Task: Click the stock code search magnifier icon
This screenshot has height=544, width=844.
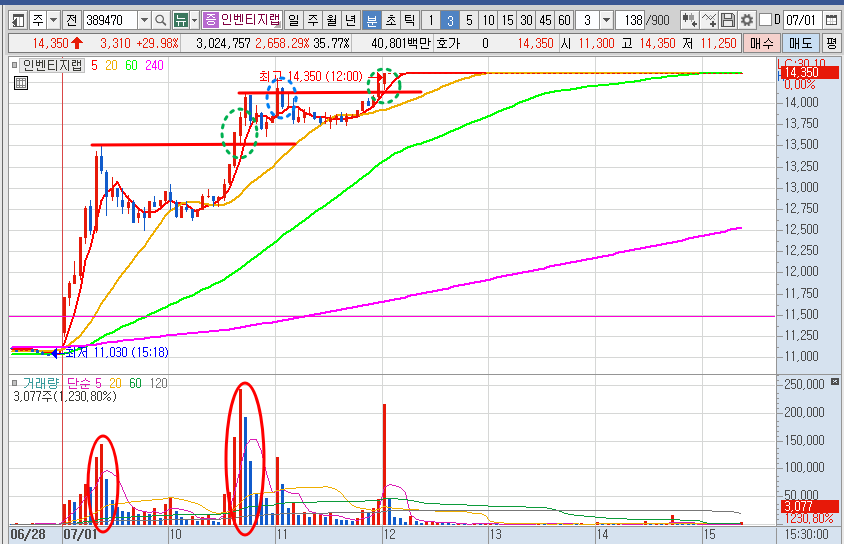Action: 160,20
